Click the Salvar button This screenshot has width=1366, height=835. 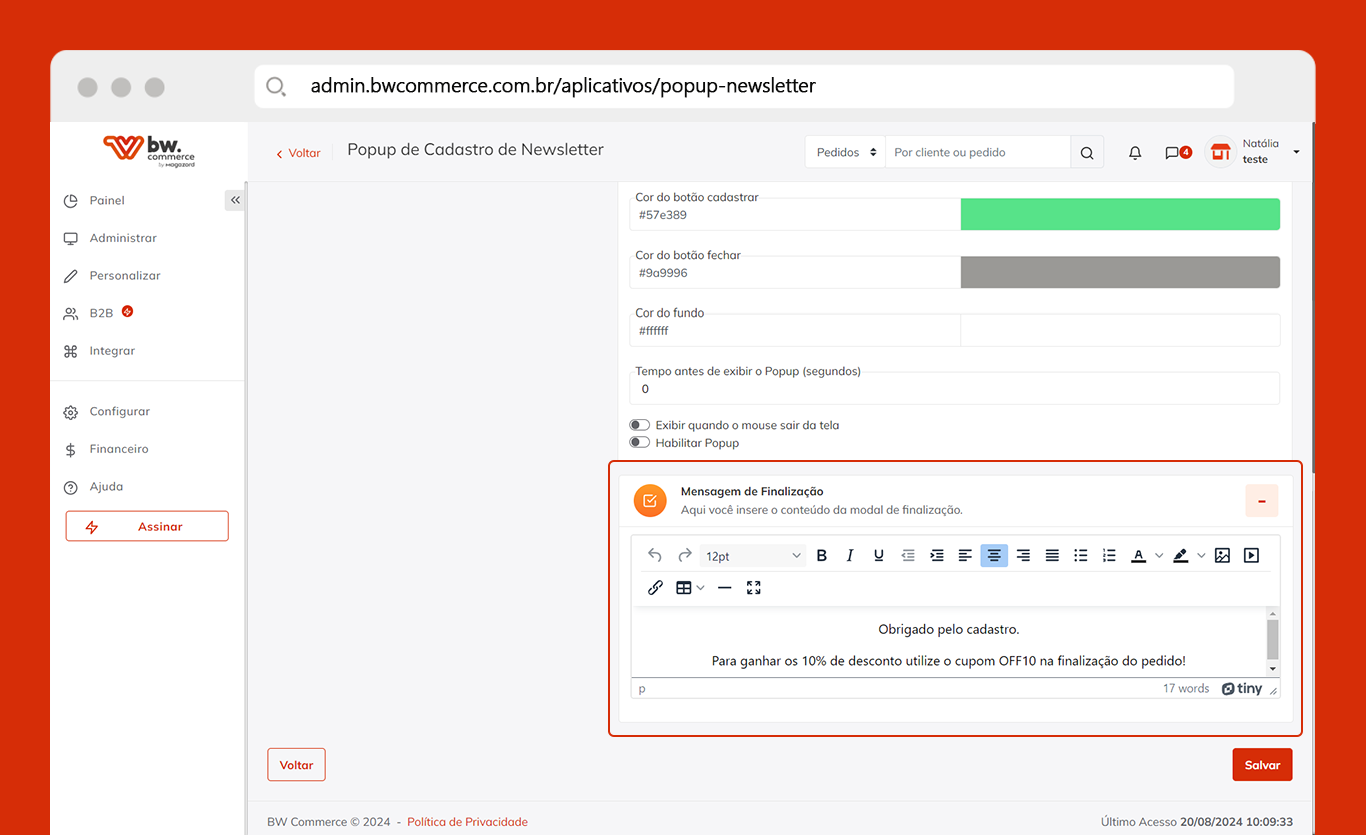1262,765
